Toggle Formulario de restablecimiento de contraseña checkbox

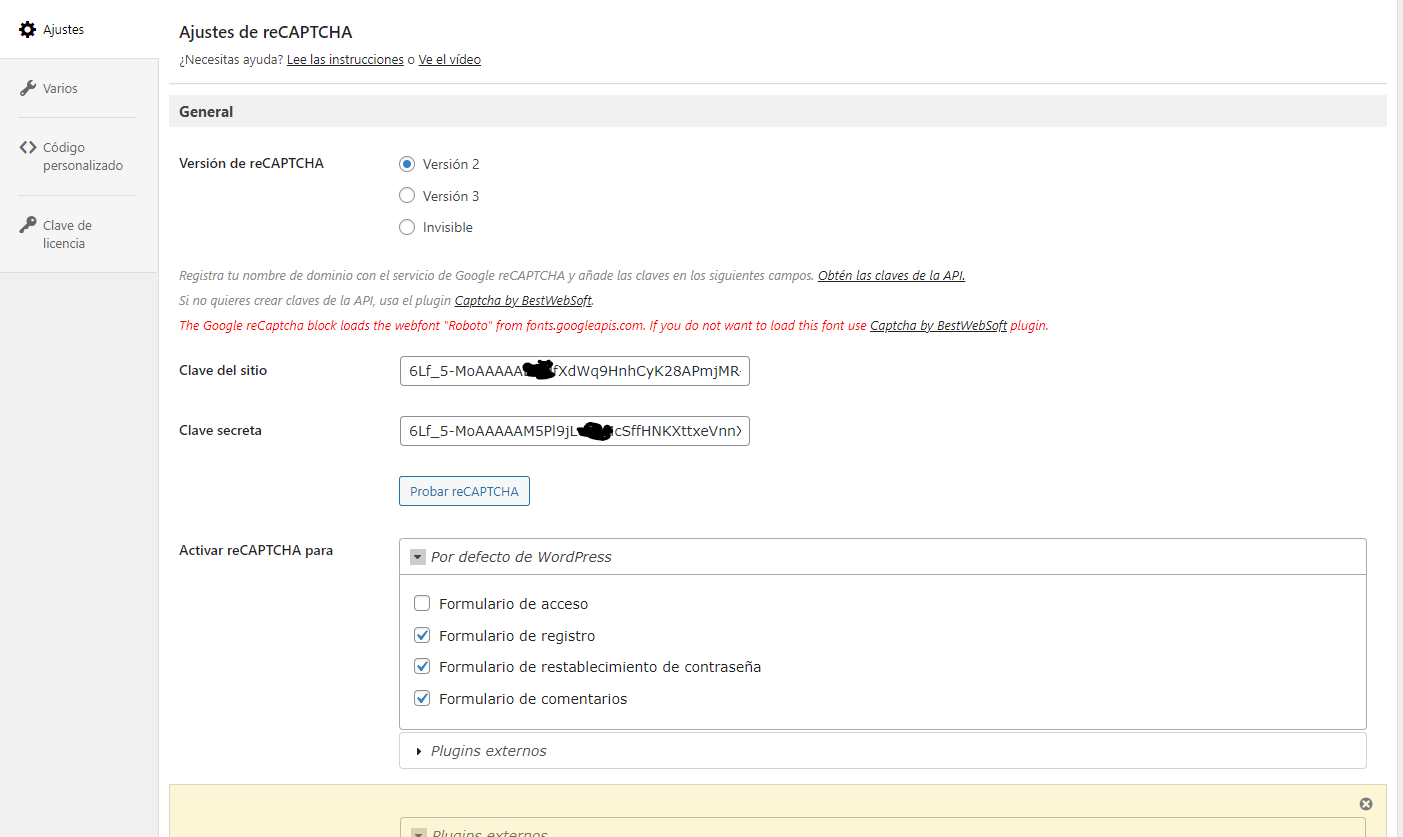pyautogui.click(x=422, y=667)
